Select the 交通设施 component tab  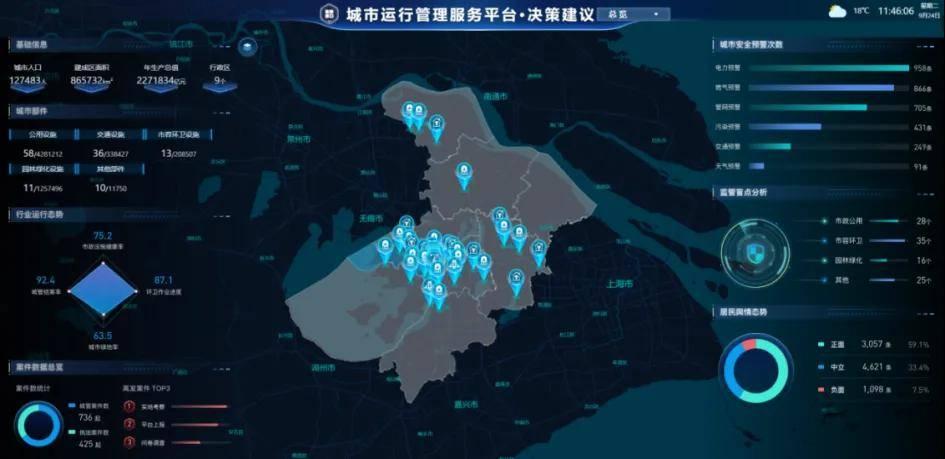110,134
